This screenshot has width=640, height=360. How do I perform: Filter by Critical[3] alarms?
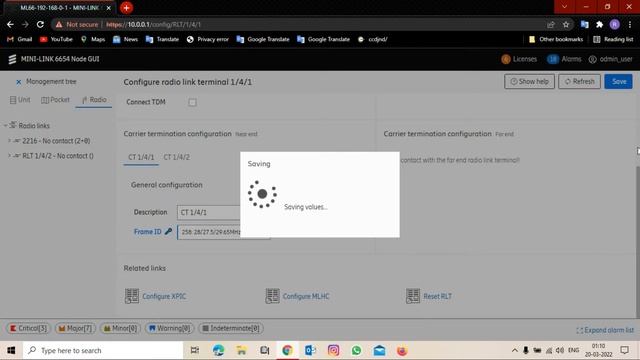coord(28,328)
